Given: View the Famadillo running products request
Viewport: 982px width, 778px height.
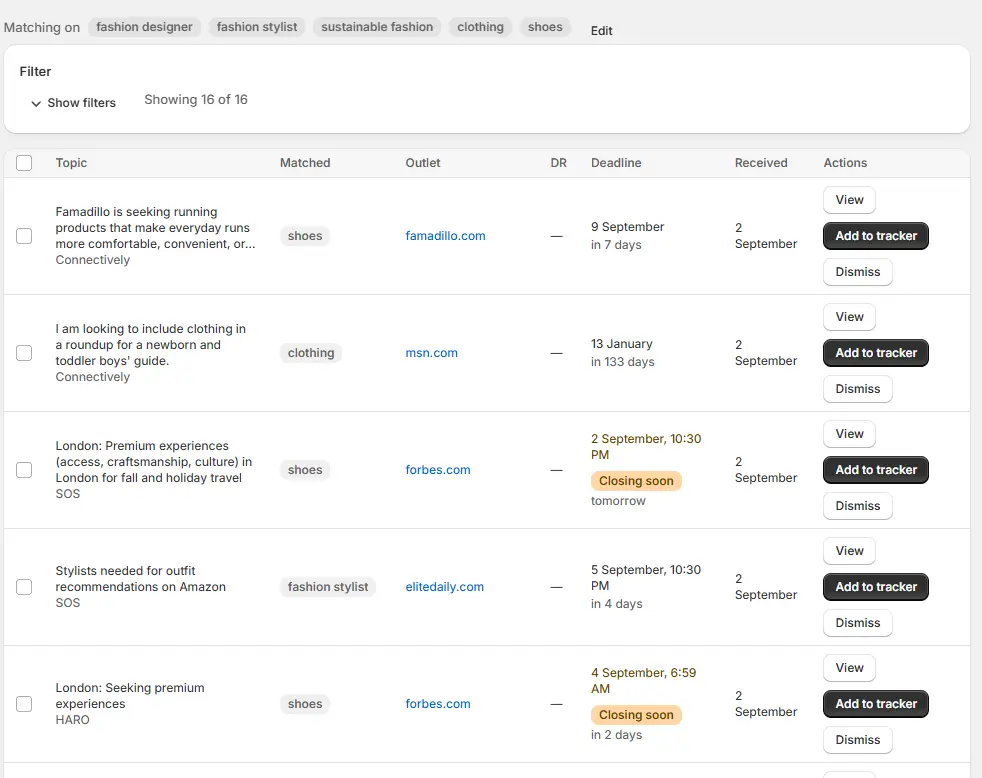Looking at the screenshot, I should [x=849, y=200].
